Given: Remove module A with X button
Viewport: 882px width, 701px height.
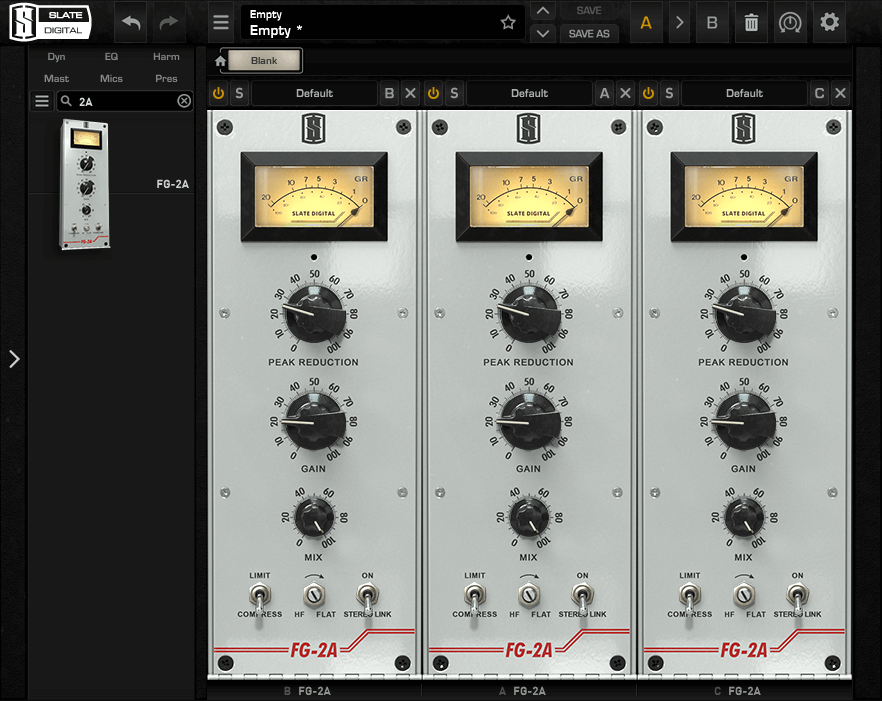Looking at the screenshot, I should tap(626, 93).
